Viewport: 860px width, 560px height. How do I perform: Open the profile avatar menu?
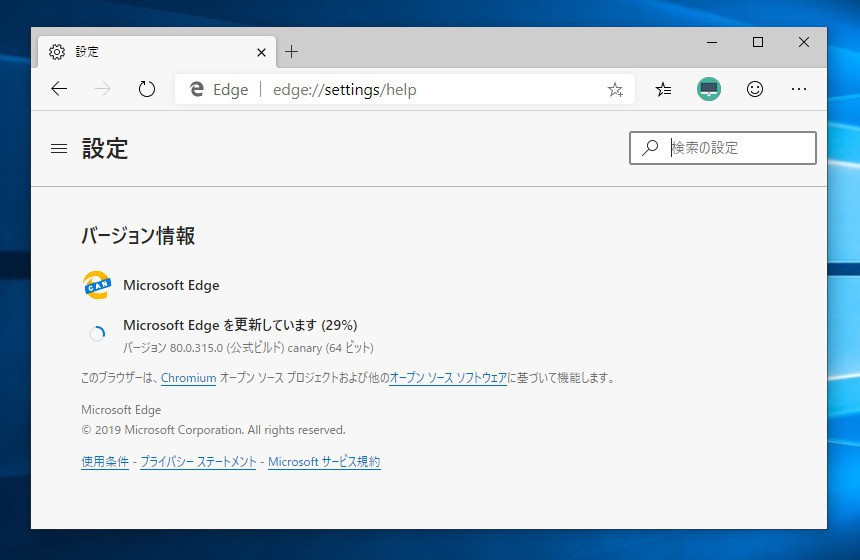point(709,89)
